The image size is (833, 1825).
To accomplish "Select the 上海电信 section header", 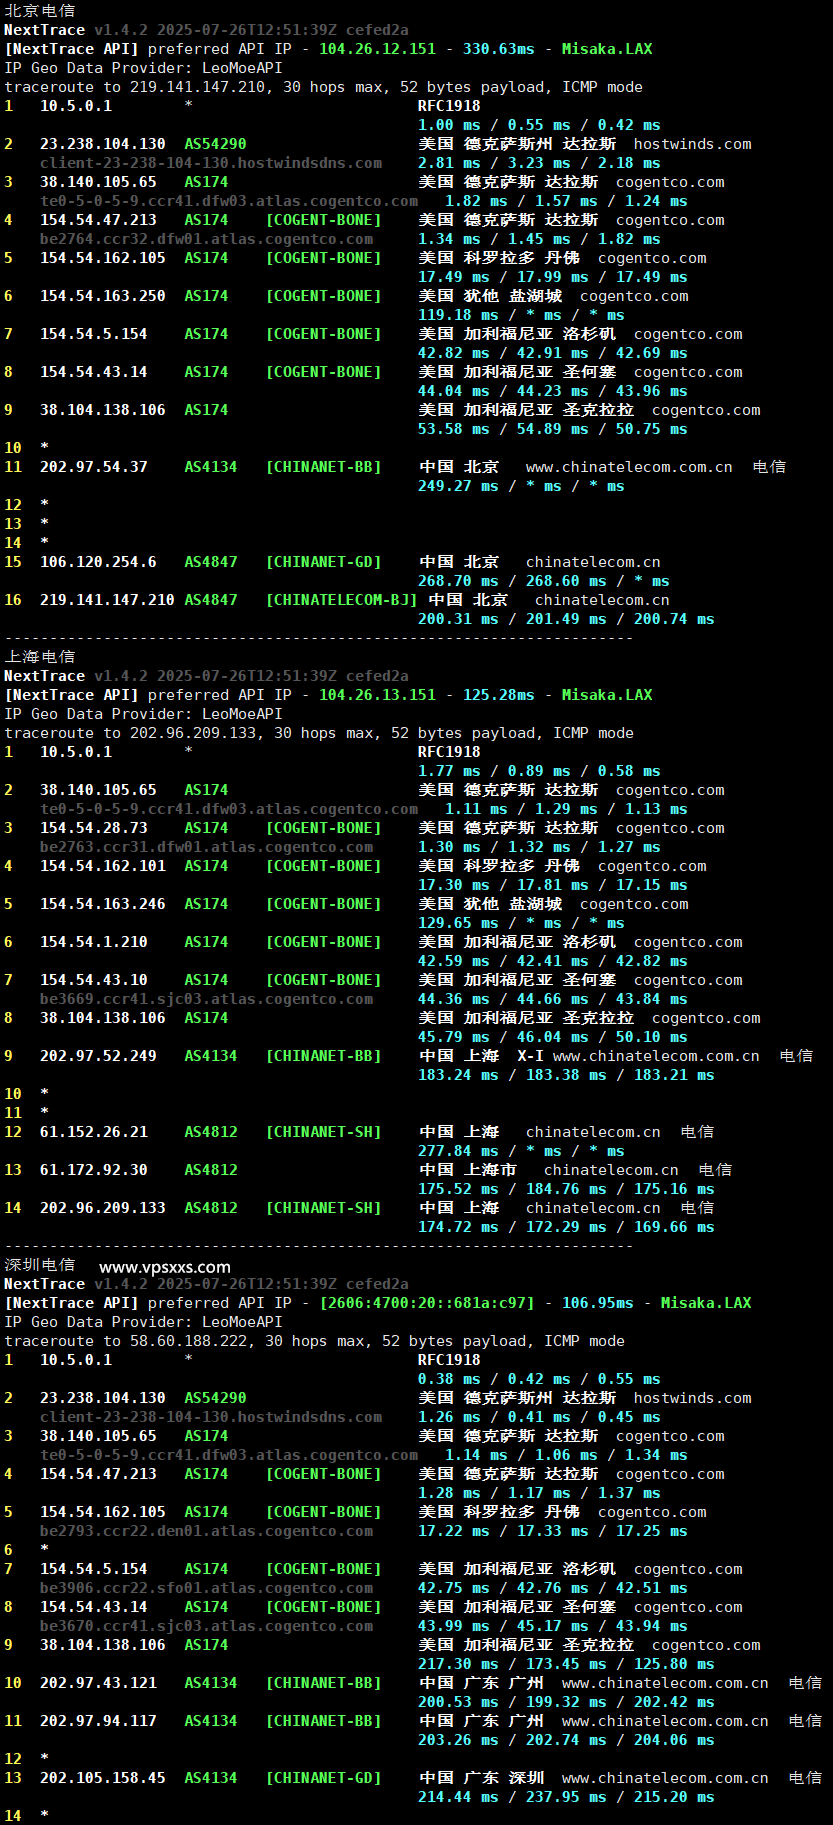I will point(40,656).
